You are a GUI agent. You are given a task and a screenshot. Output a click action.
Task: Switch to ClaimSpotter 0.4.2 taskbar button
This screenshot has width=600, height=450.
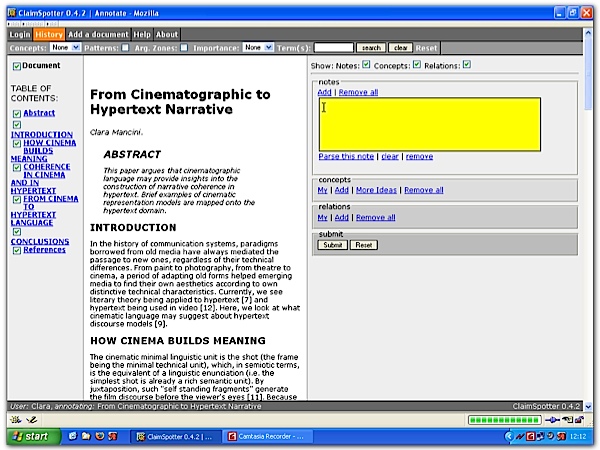pos(176,436)
